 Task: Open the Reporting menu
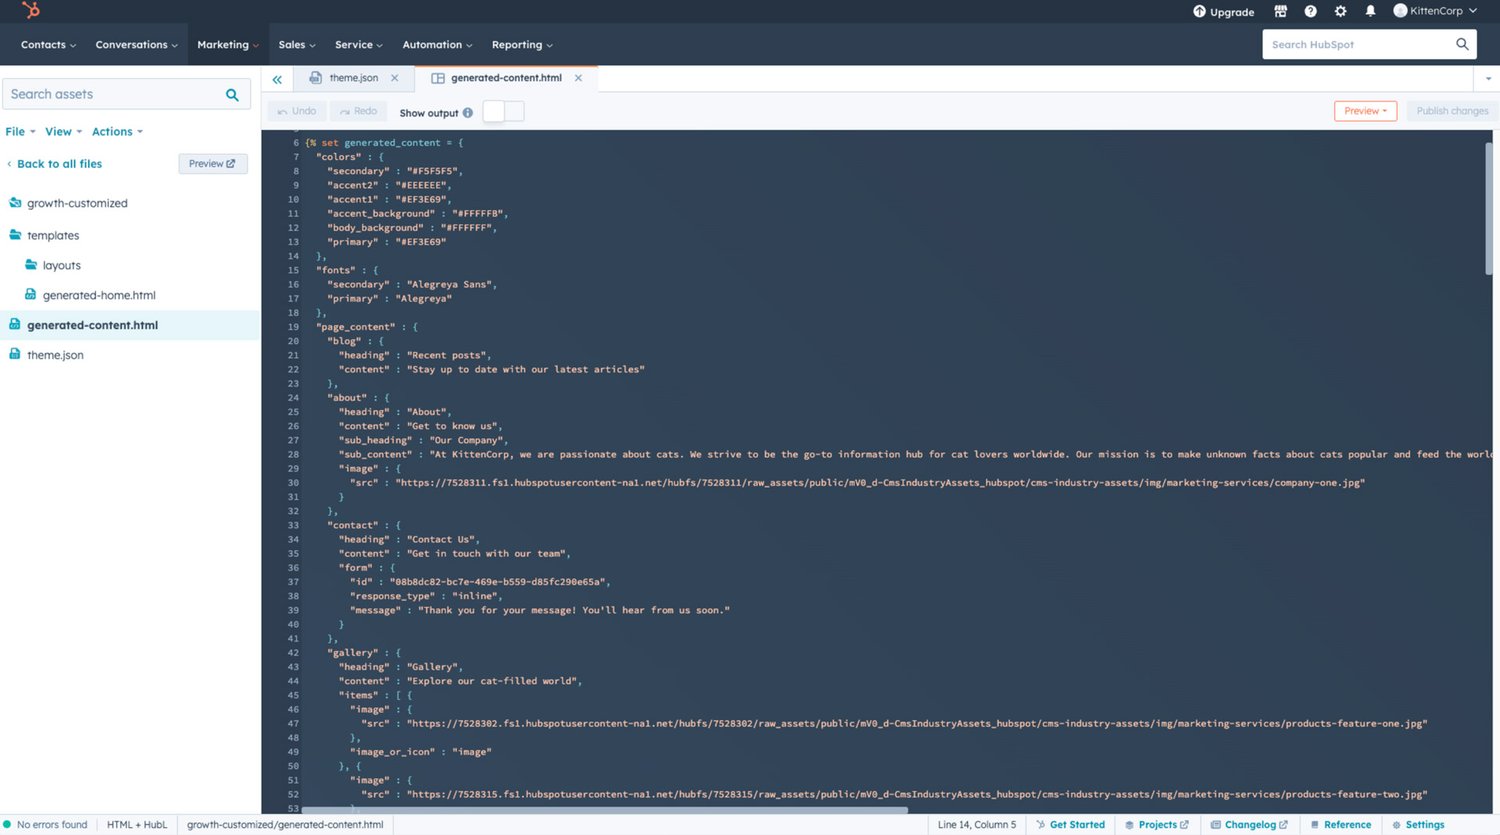coord(522,45)
